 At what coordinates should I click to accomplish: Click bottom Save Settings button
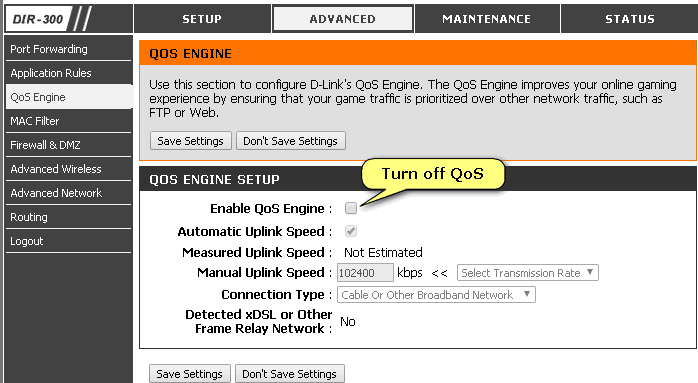click(190, 374)
